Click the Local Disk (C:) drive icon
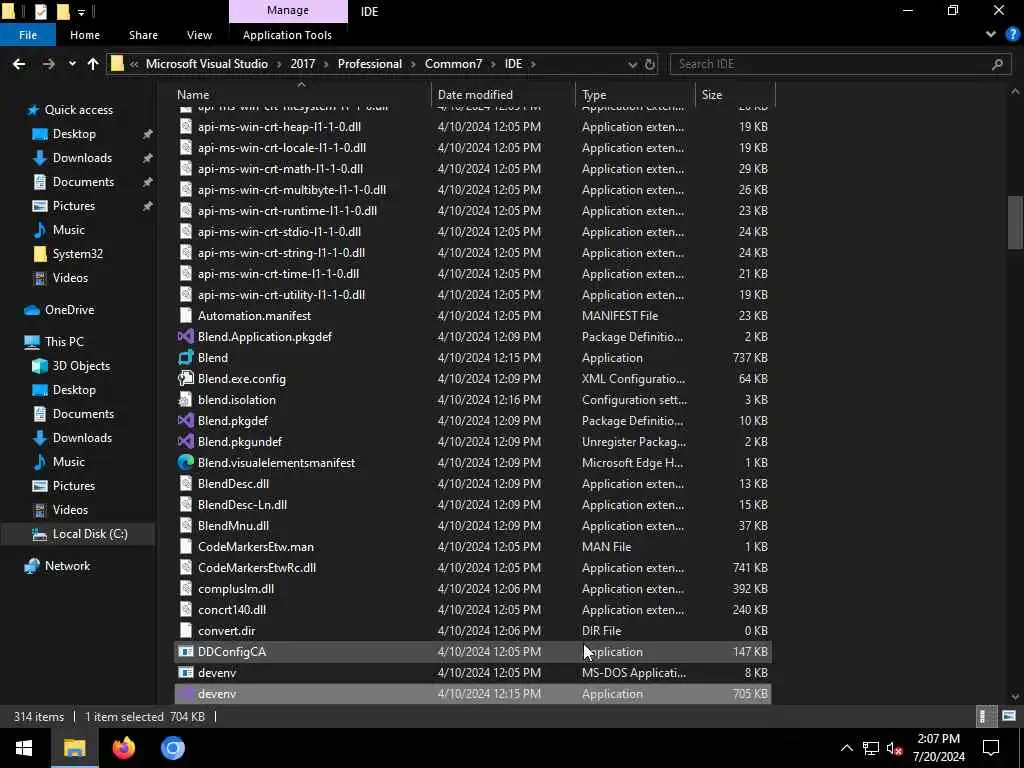1024x768 pixels. pos(40,534)
